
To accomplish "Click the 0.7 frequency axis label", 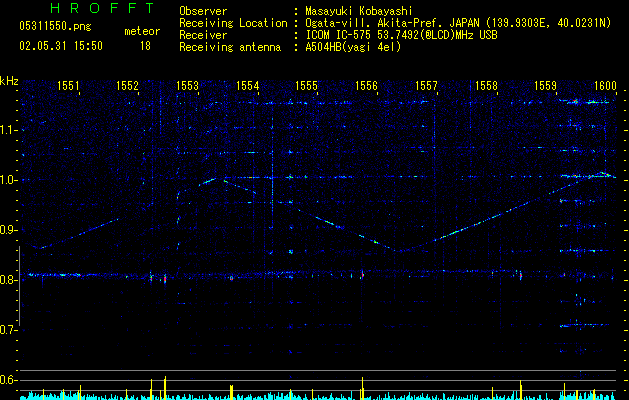I will click(8, 330).
